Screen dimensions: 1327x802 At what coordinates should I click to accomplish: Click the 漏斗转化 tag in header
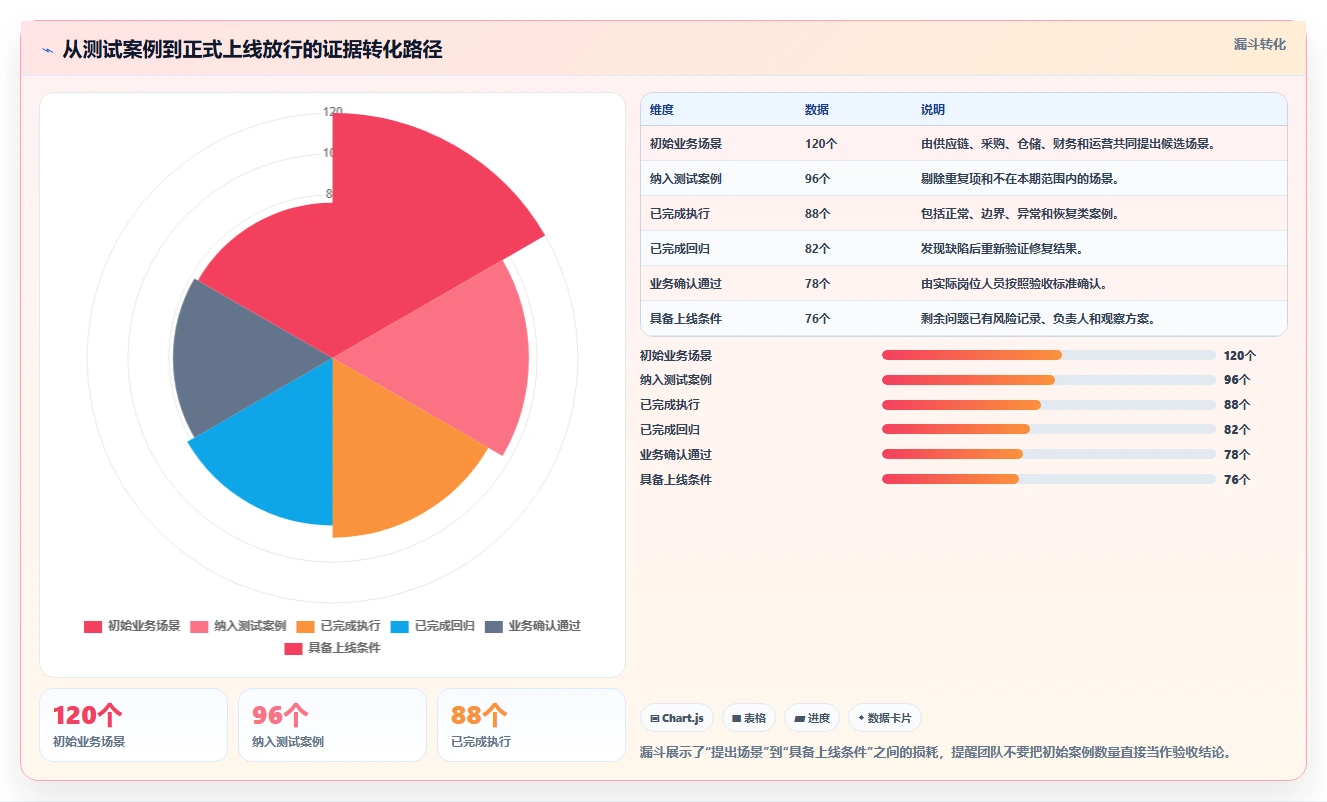tap(1259, 44)
